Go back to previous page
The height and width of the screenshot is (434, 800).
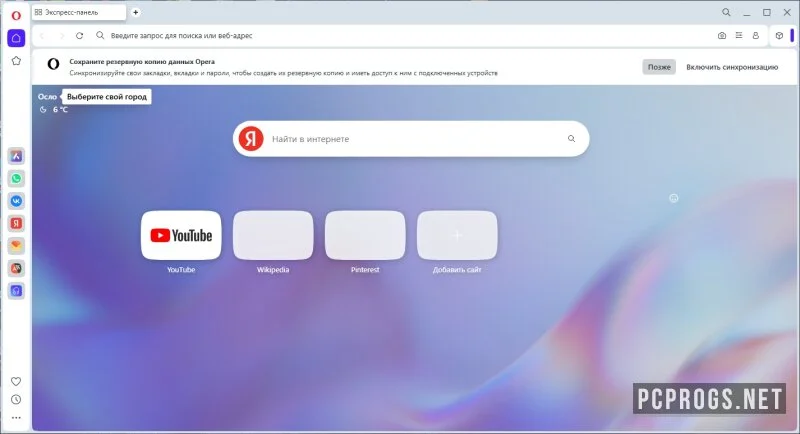(42, 36)
